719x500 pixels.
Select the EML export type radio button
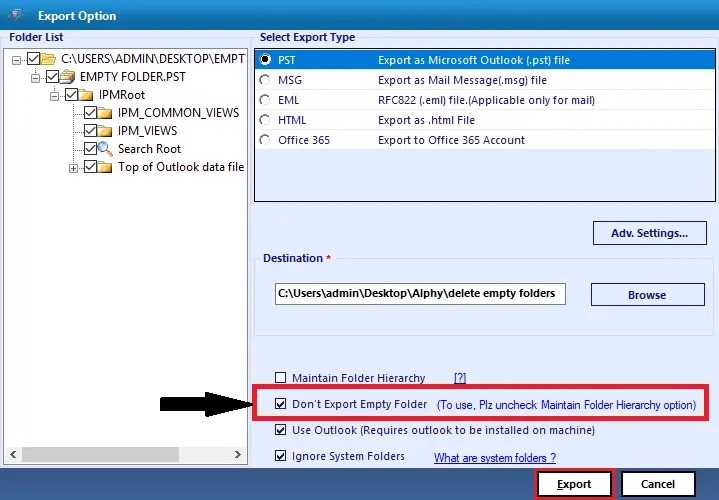click(x=265, y=100)
